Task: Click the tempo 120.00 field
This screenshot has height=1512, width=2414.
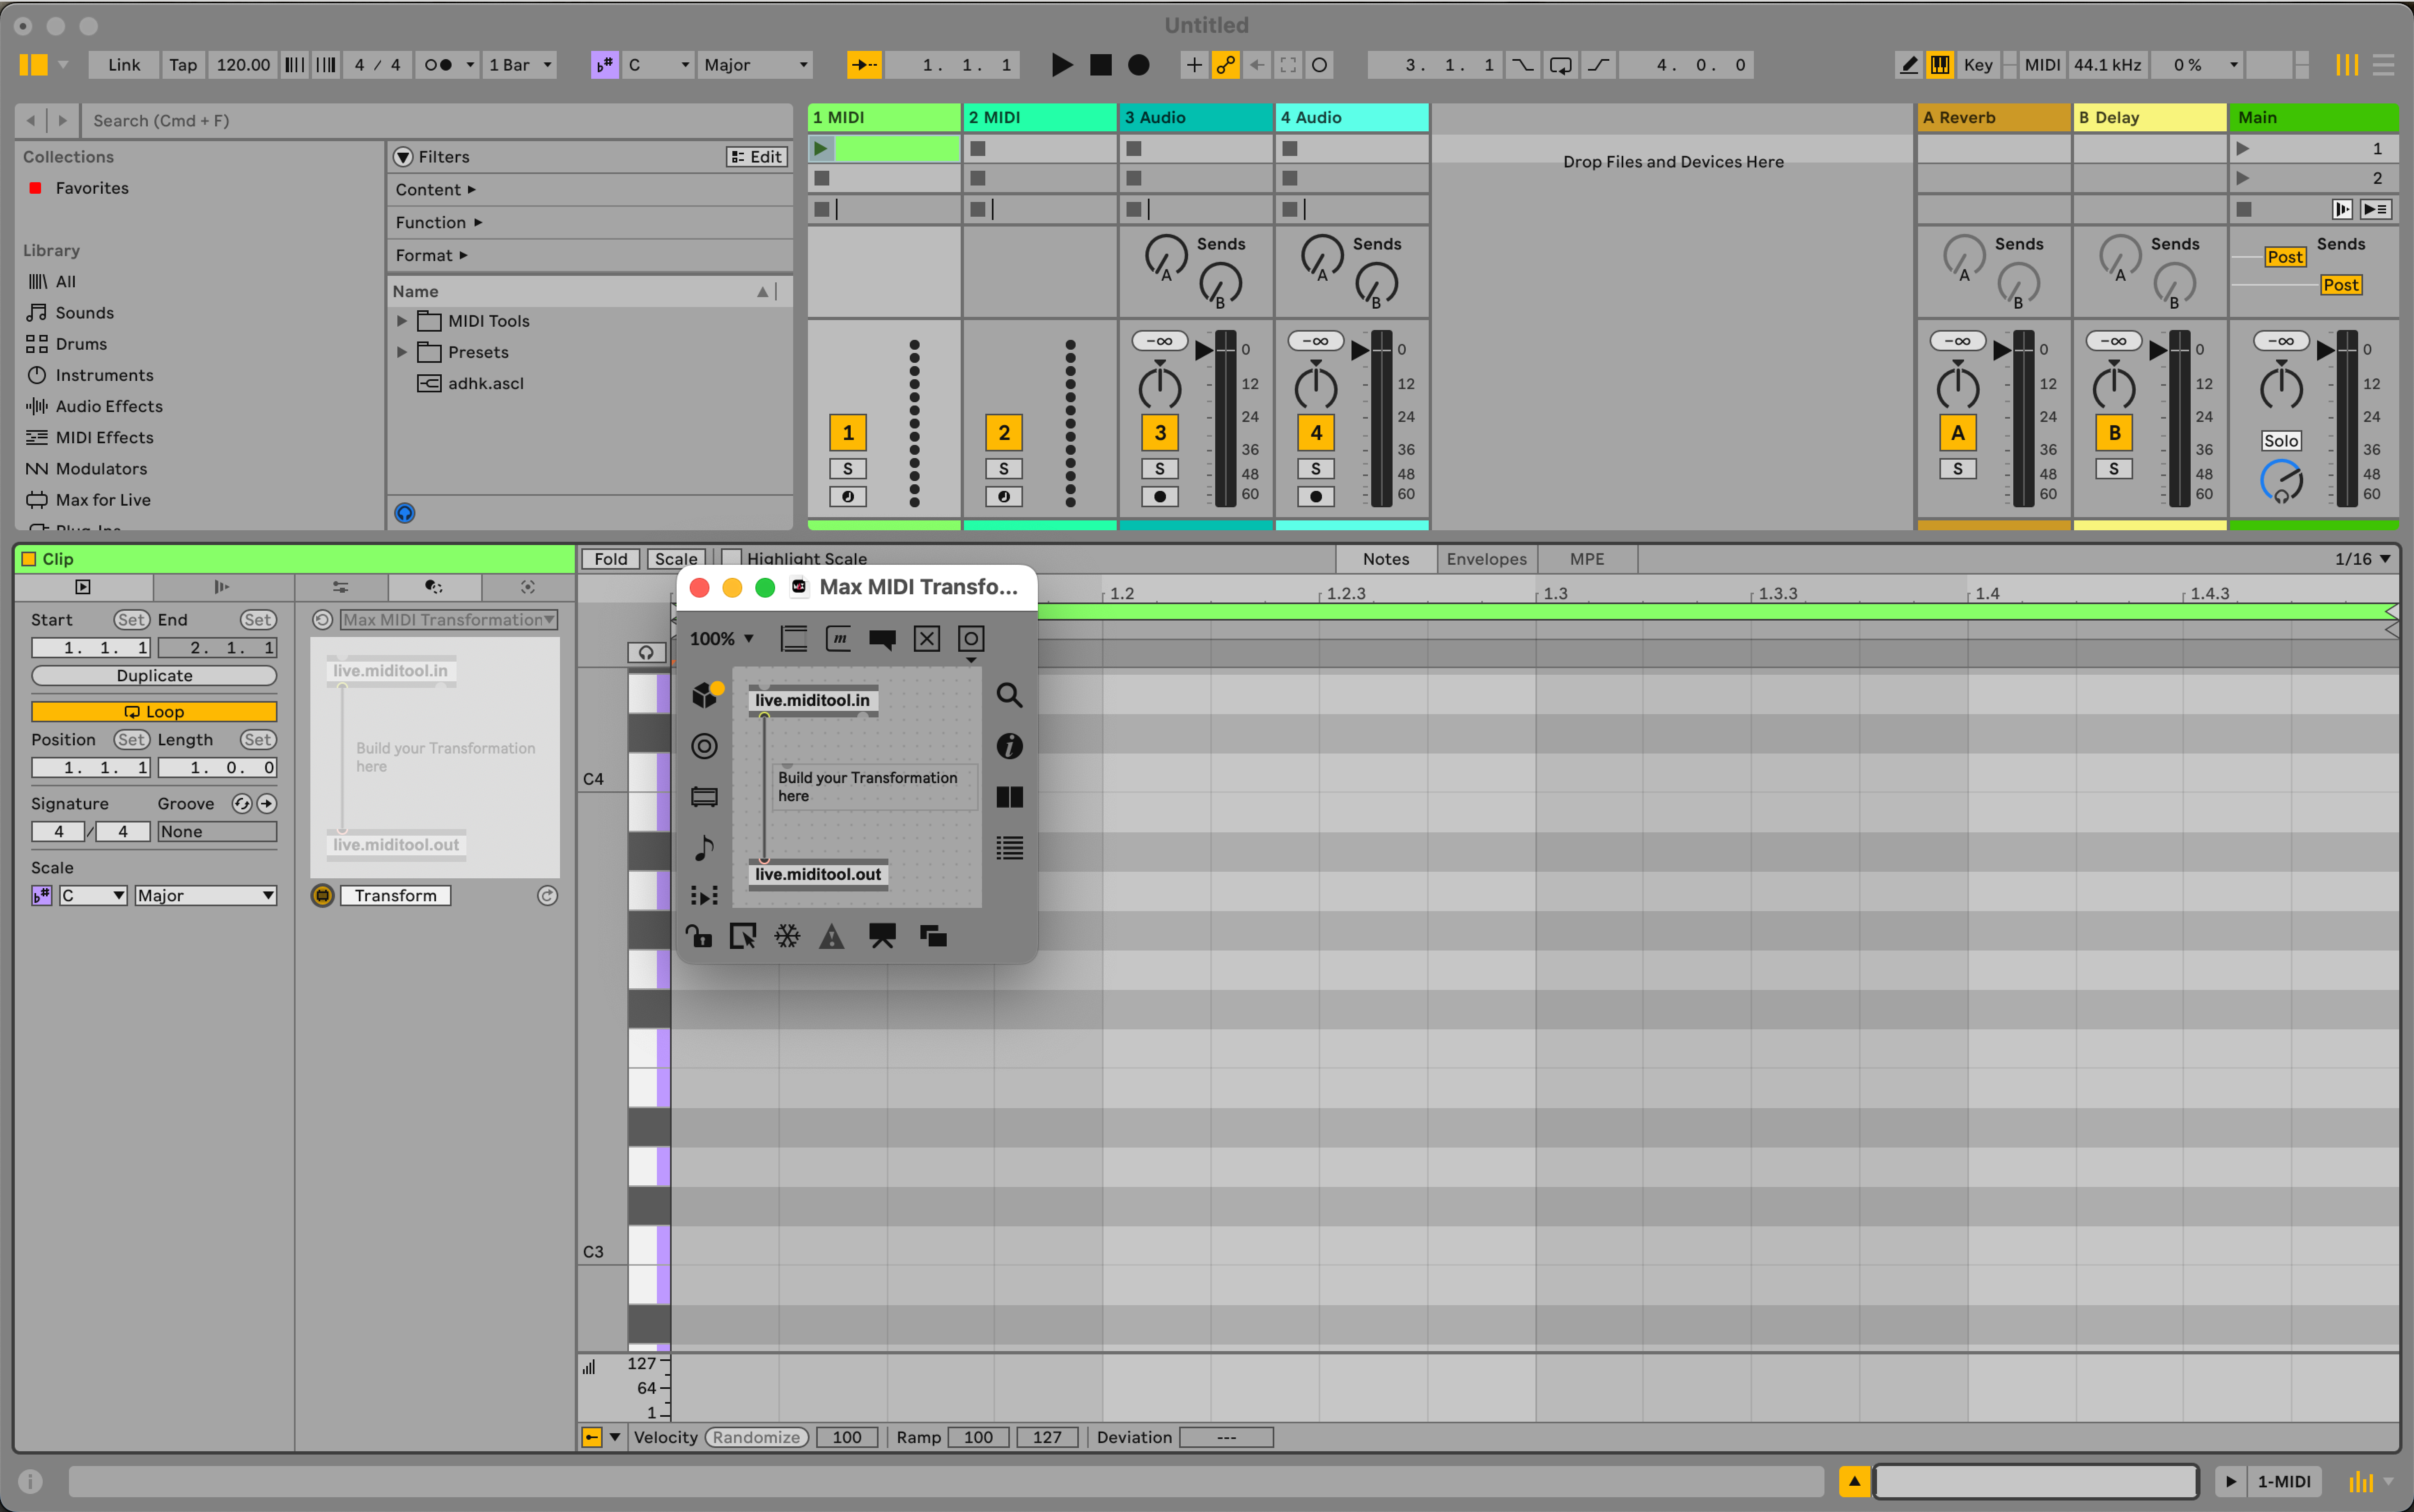Action: 243,65
